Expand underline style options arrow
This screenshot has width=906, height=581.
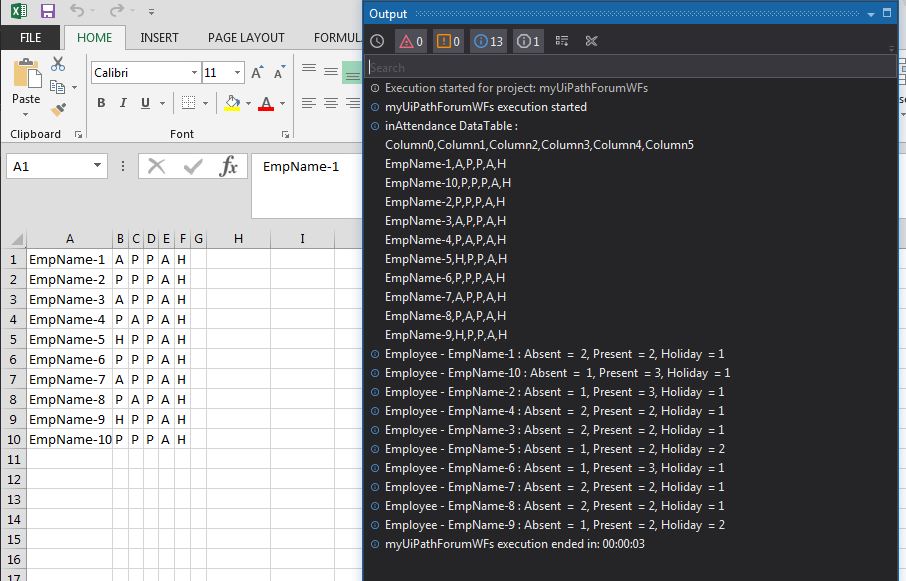162,104
